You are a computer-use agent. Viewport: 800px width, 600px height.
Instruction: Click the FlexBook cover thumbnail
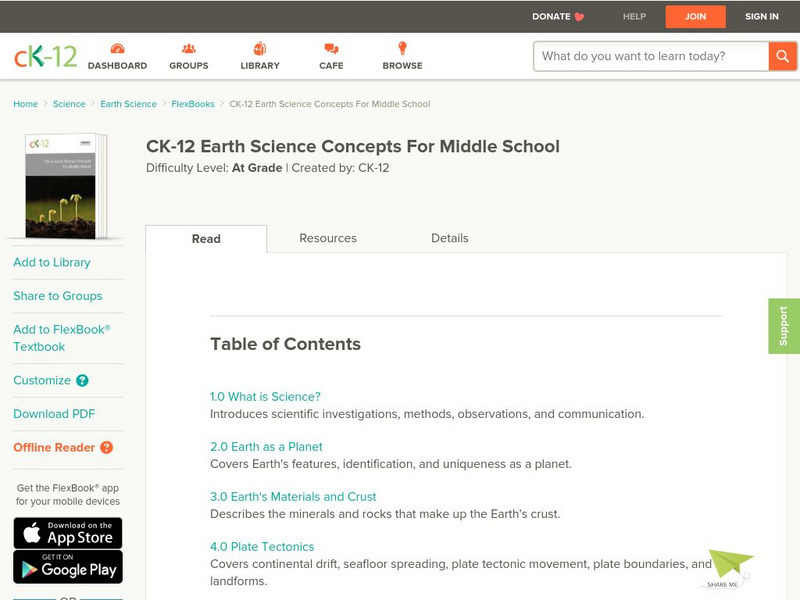[x=65, y=186]
